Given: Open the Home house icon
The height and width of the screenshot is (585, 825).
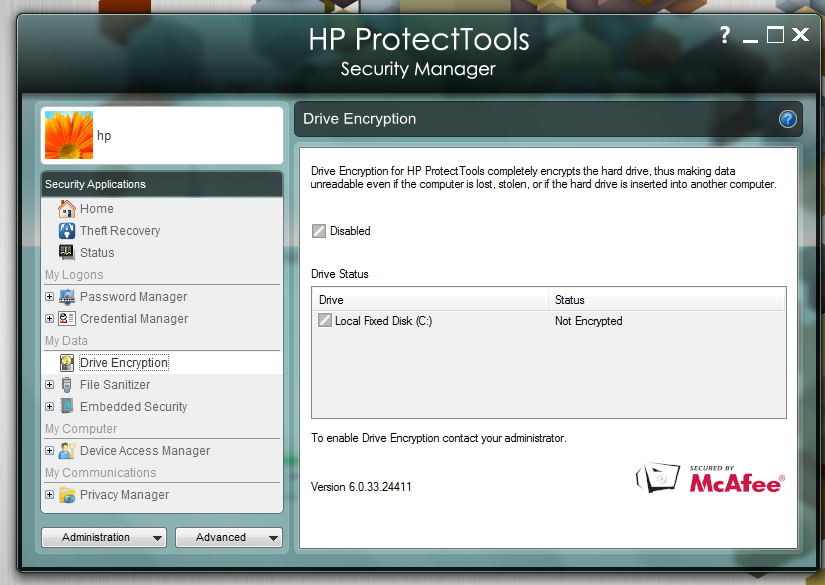Looking at the screenshot, I should point(67,209).
